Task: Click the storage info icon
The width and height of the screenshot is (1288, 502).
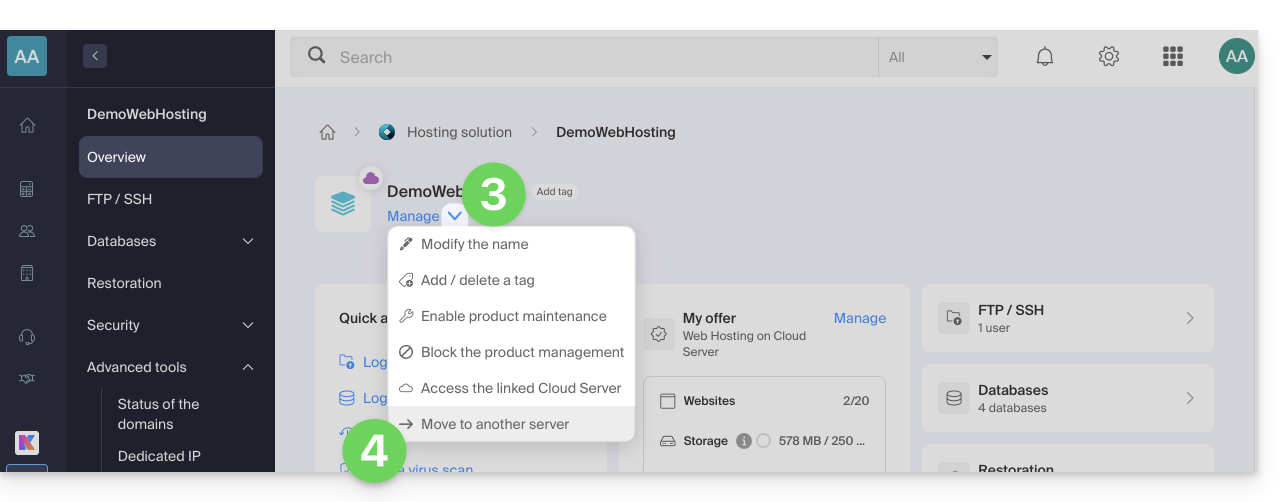Action: coord(743,441)
